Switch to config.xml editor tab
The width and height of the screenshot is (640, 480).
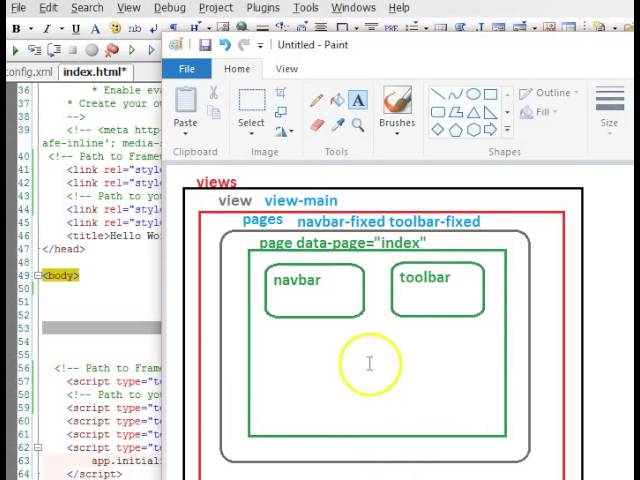29,72
